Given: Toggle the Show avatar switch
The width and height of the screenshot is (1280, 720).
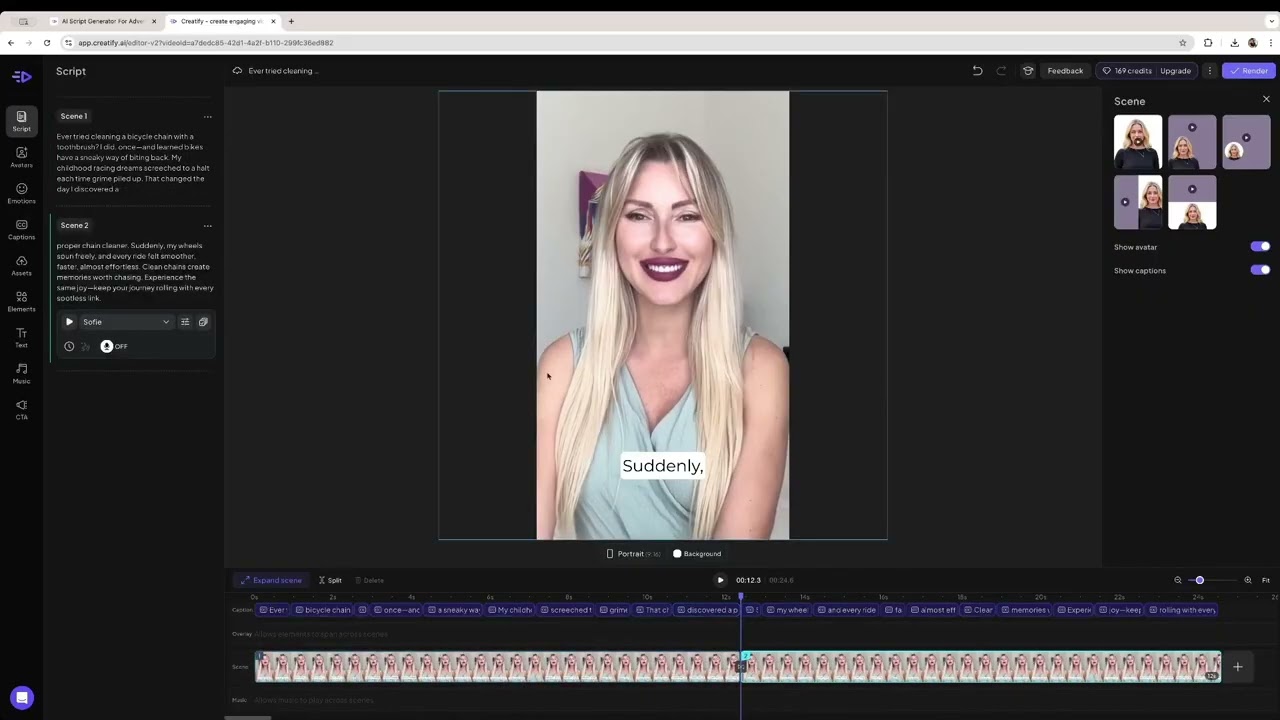Looking at the screenshot, I should coord(1260,246).
